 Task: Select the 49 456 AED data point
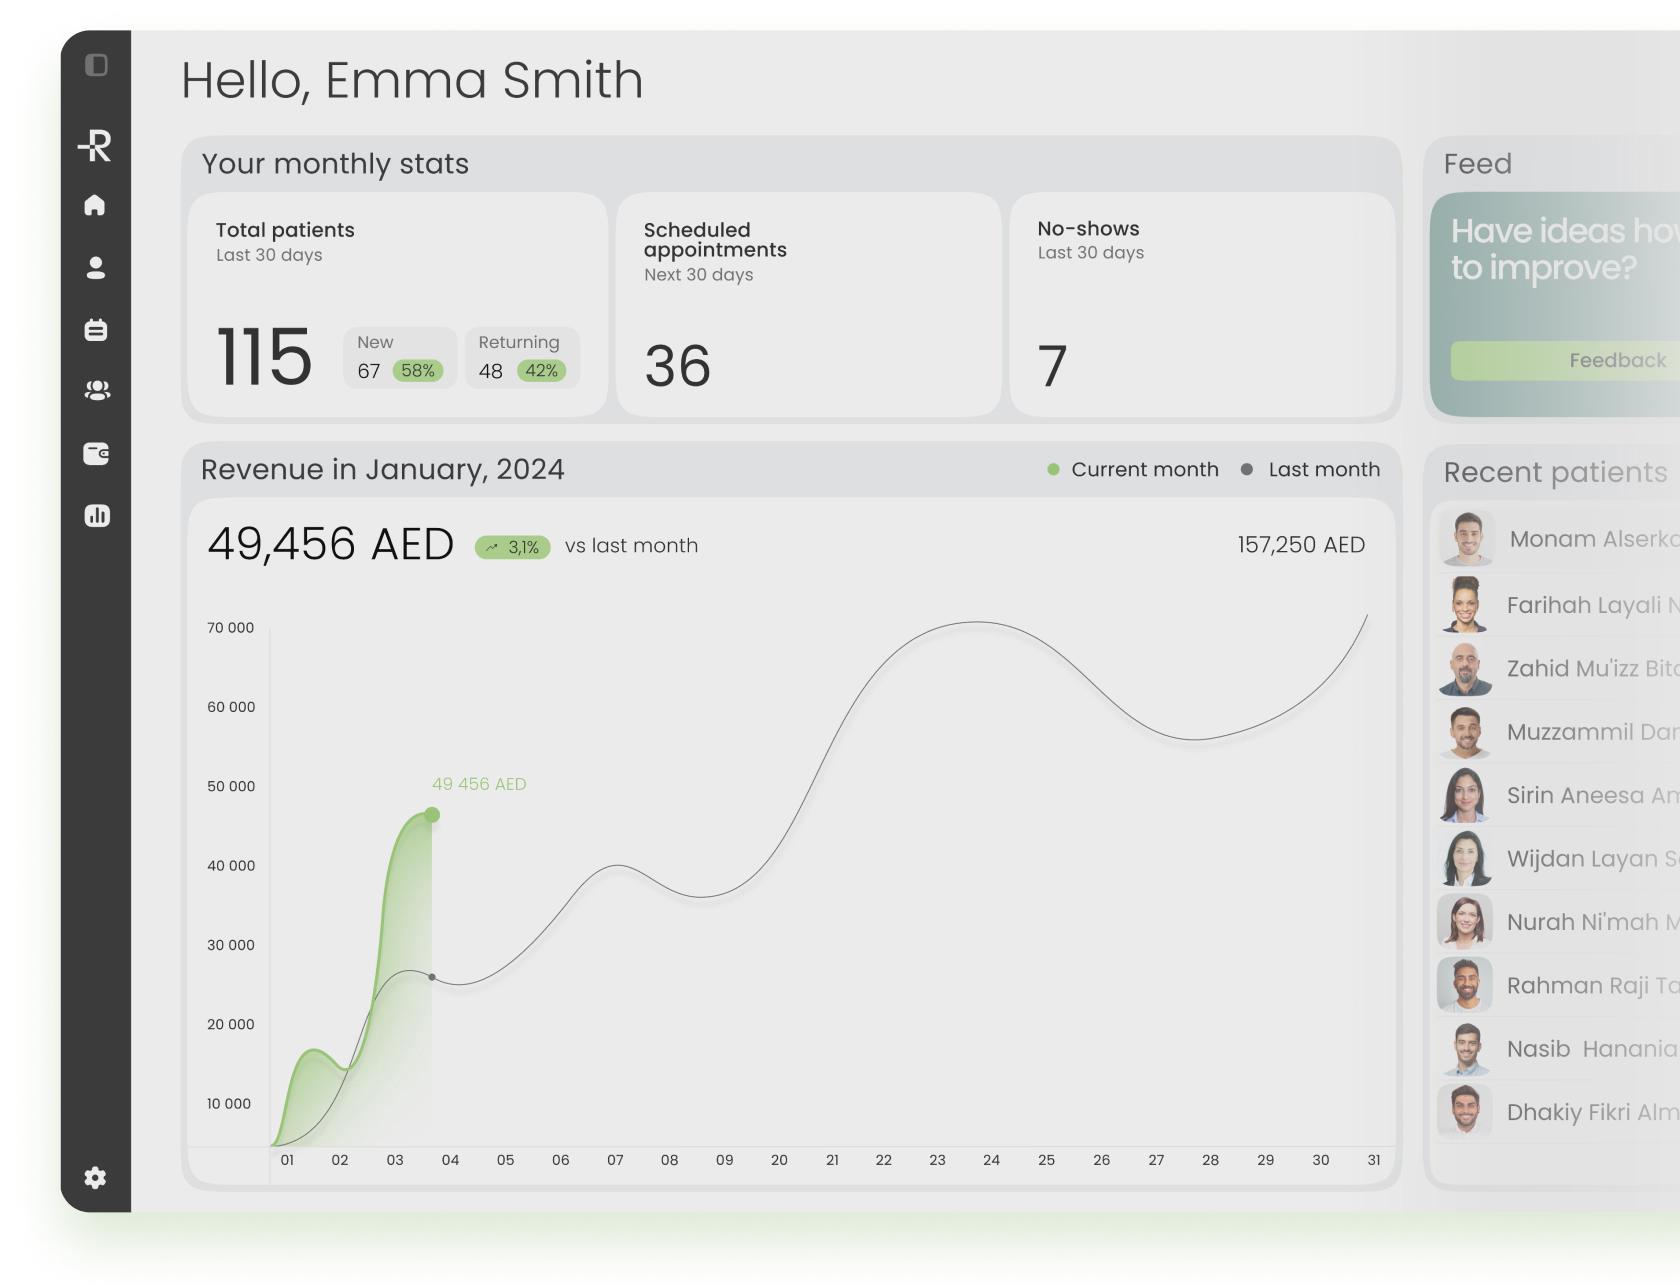432,815
